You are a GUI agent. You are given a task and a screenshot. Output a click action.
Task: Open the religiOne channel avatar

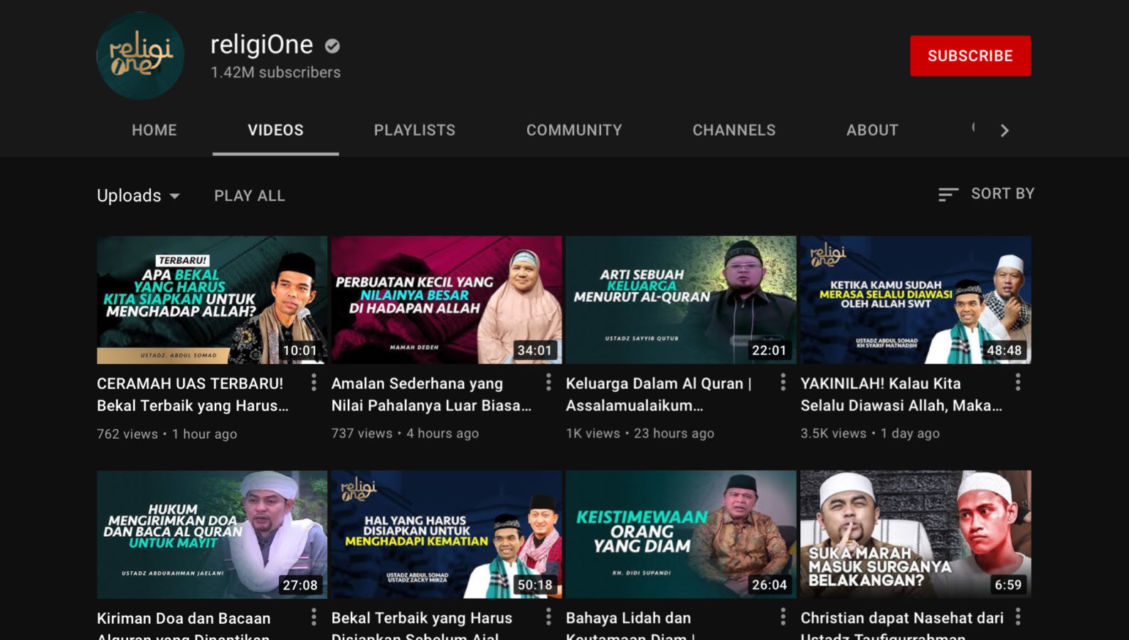pyautogui.click(x=140, y=55)
